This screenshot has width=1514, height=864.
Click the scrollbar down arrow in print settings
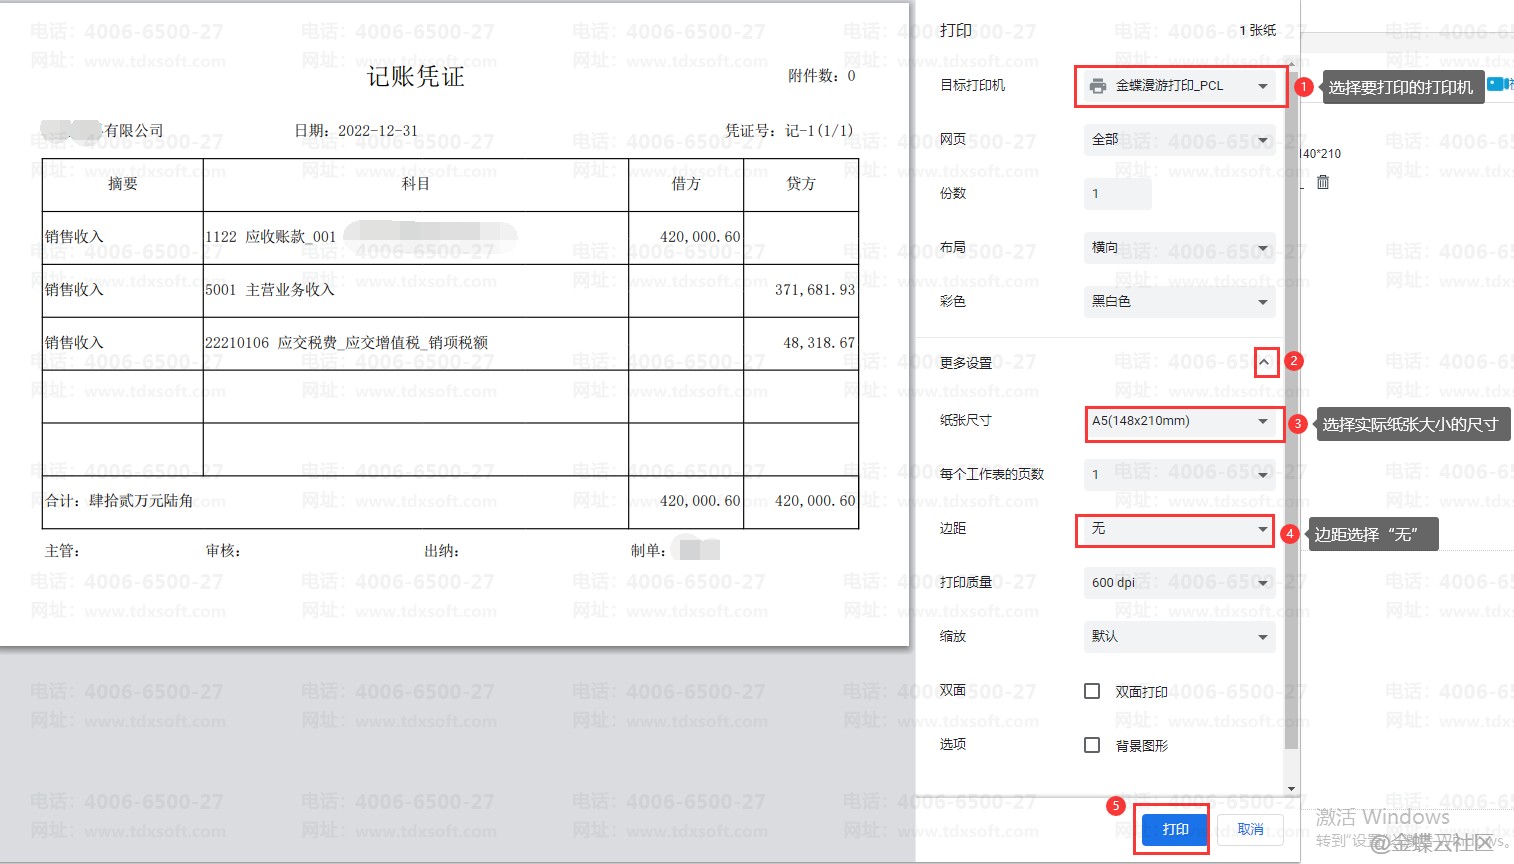(1291, 789)
